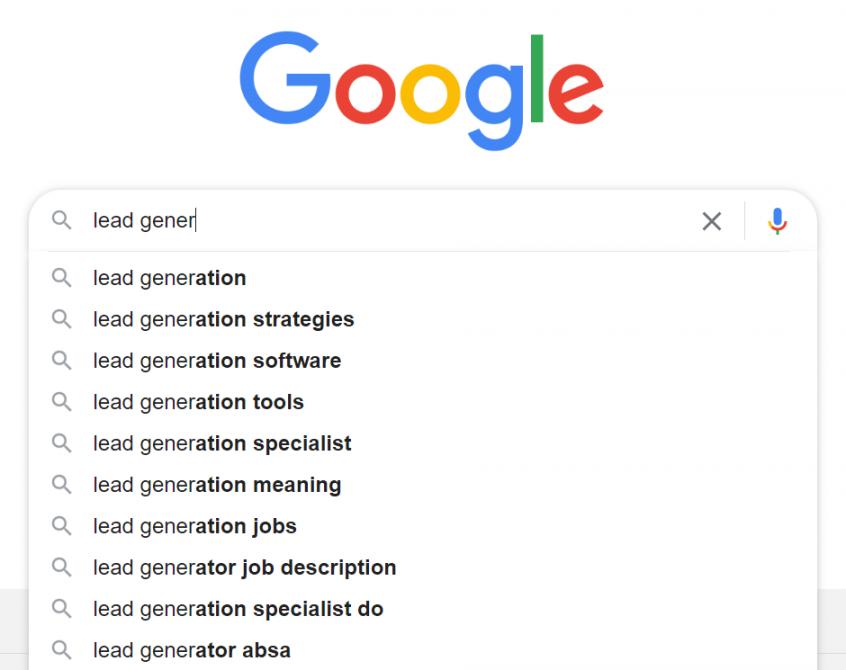
Task: Choose 'lead generation strategies' suggestion
Action: (223, 320)
